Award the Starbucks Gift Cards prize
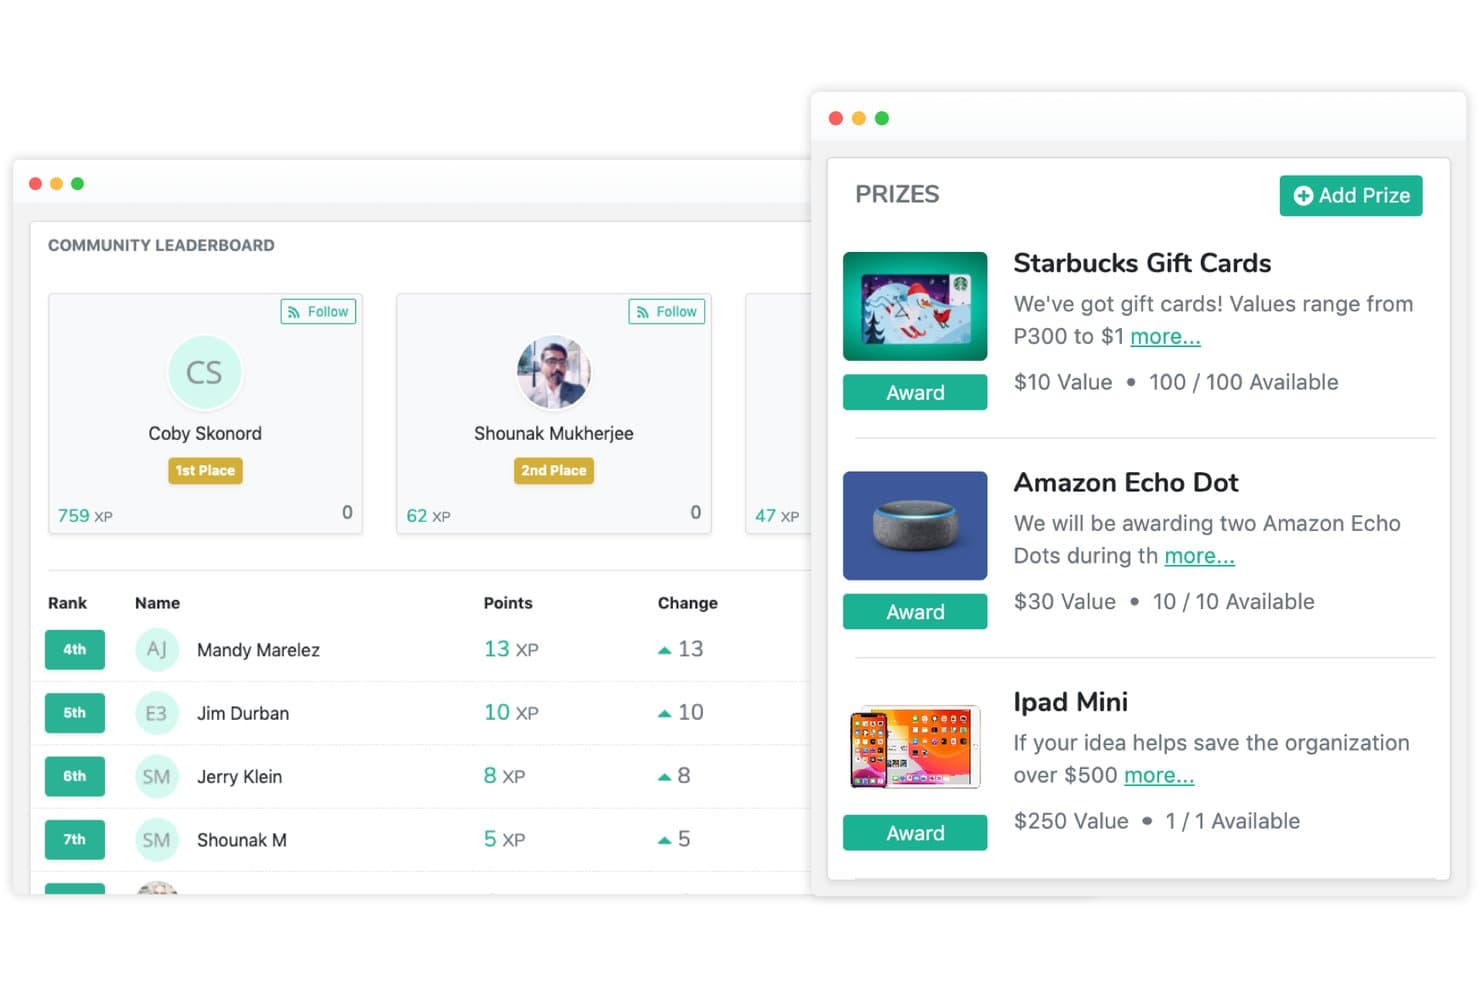 coord(914,392)
